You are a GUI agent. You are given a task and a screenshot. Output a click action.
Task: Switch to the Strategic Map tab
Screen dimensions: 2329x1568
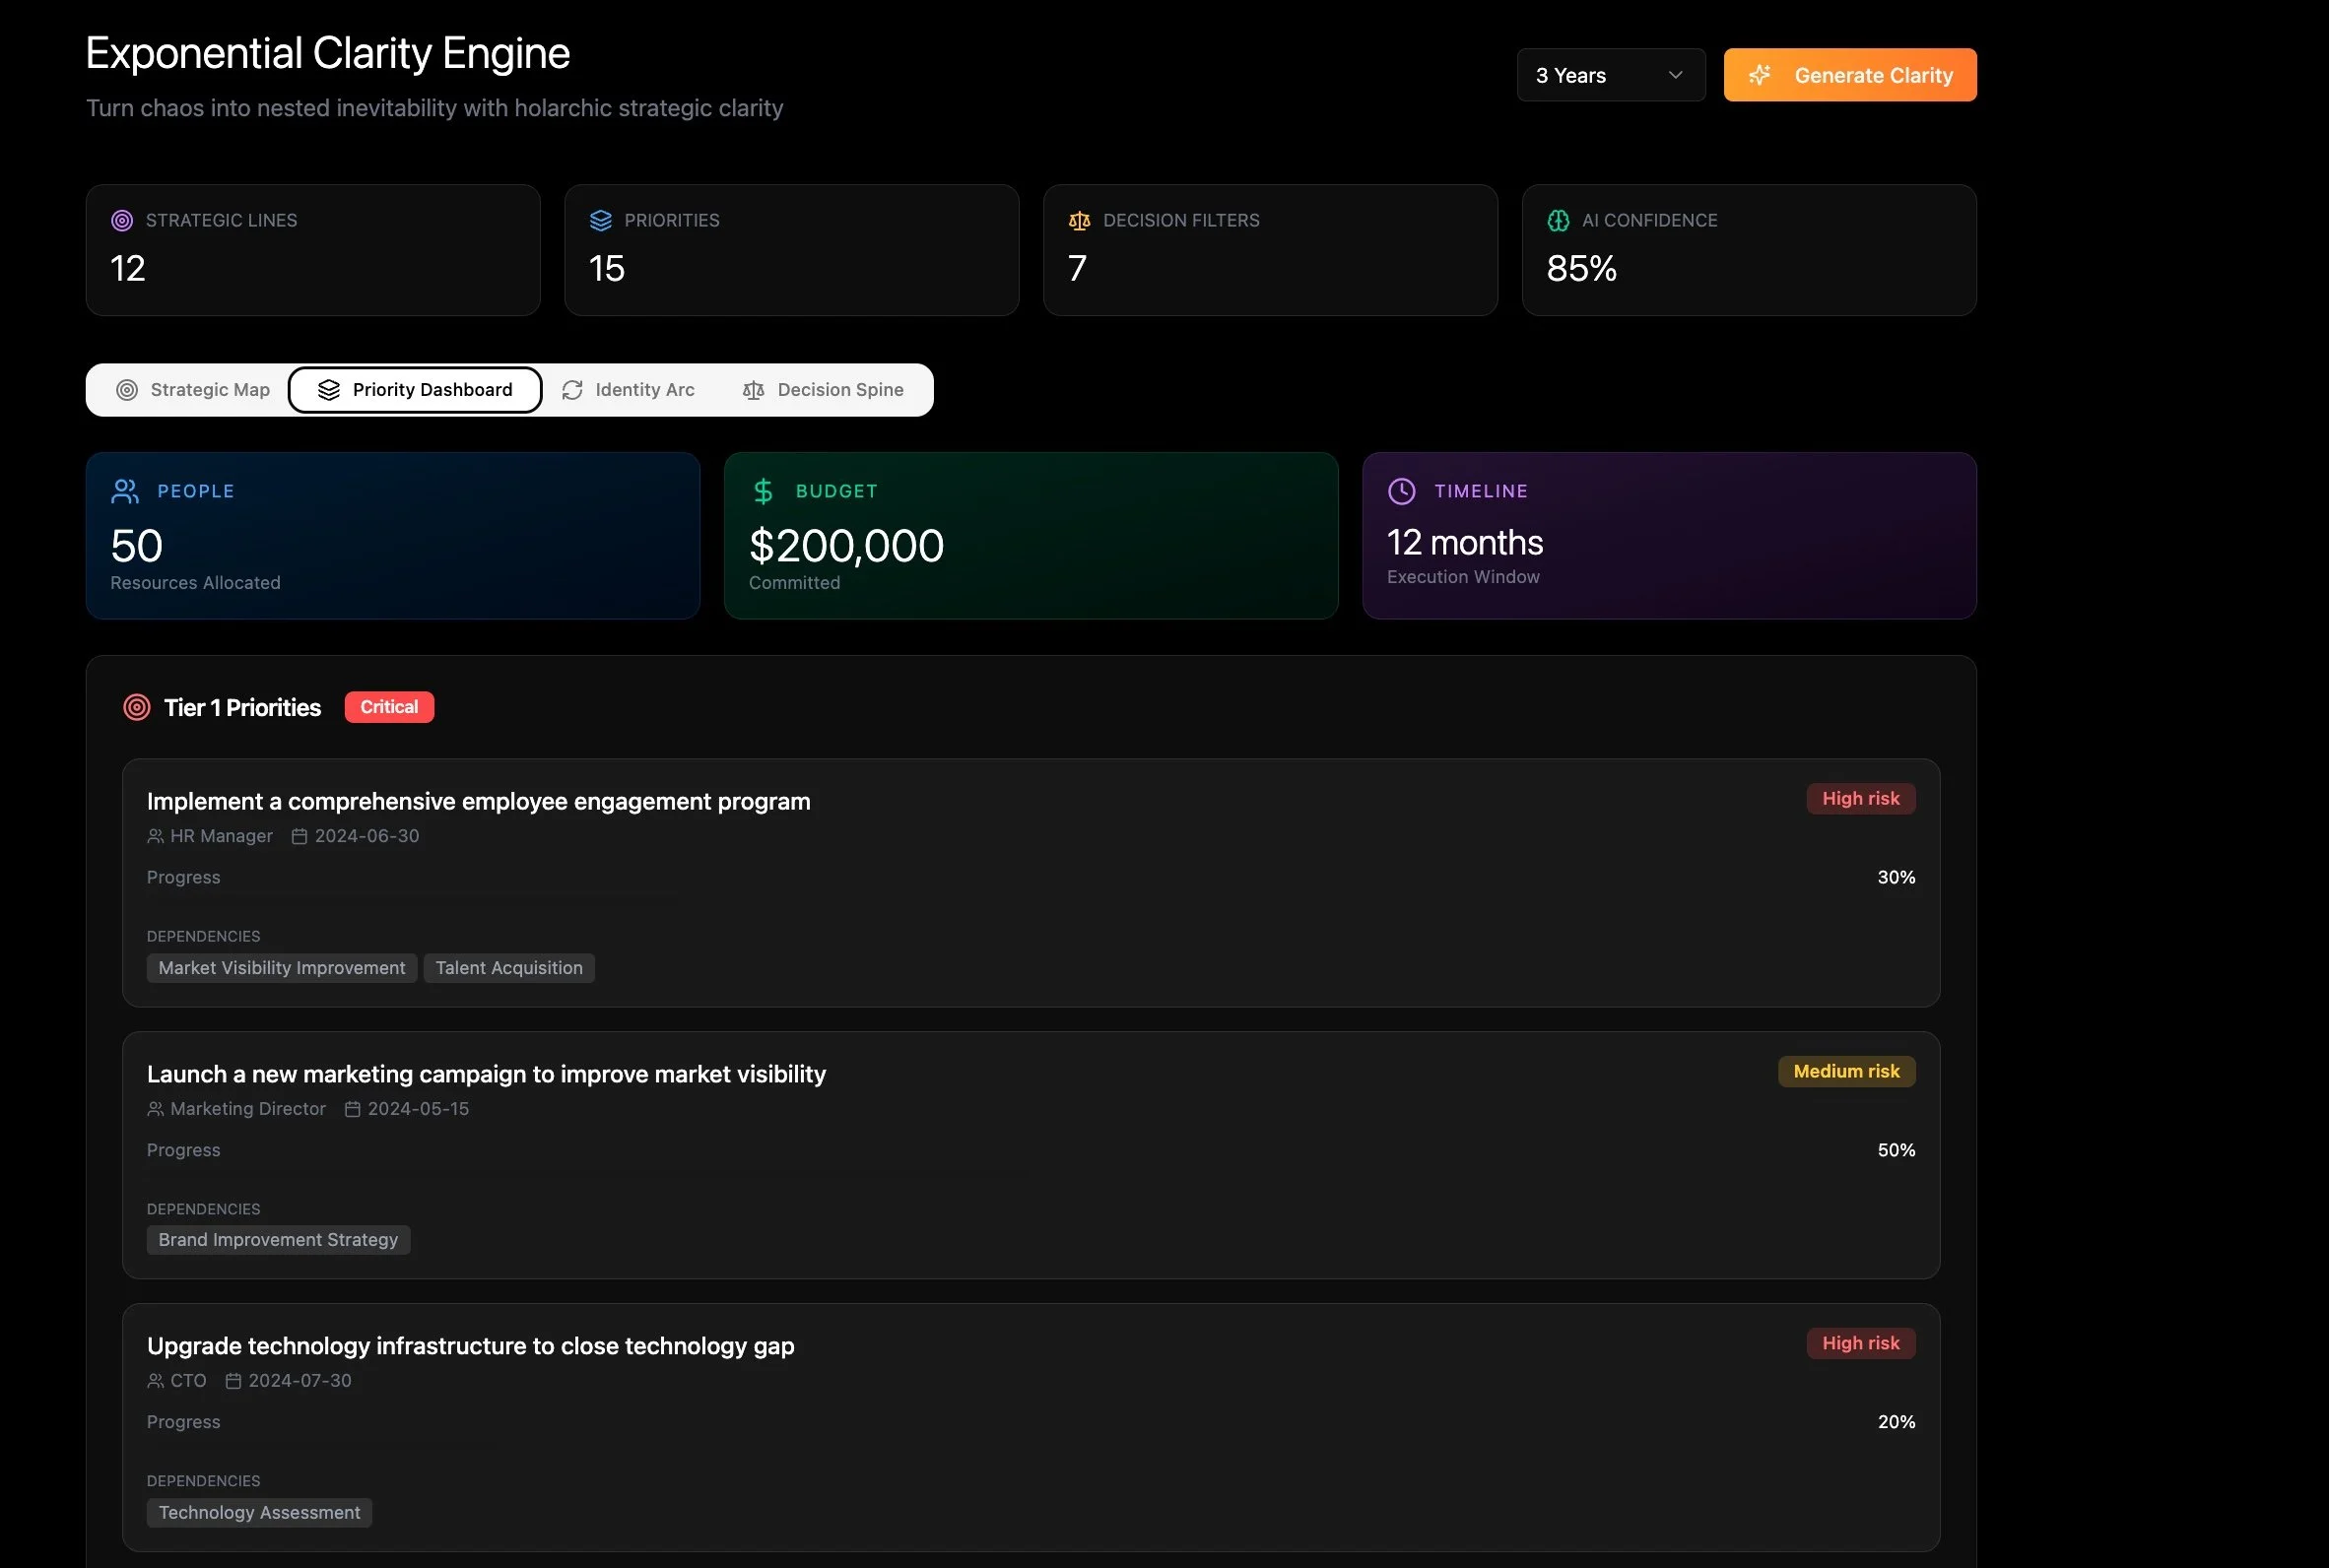pyautogui.click(x=193, y=390)
